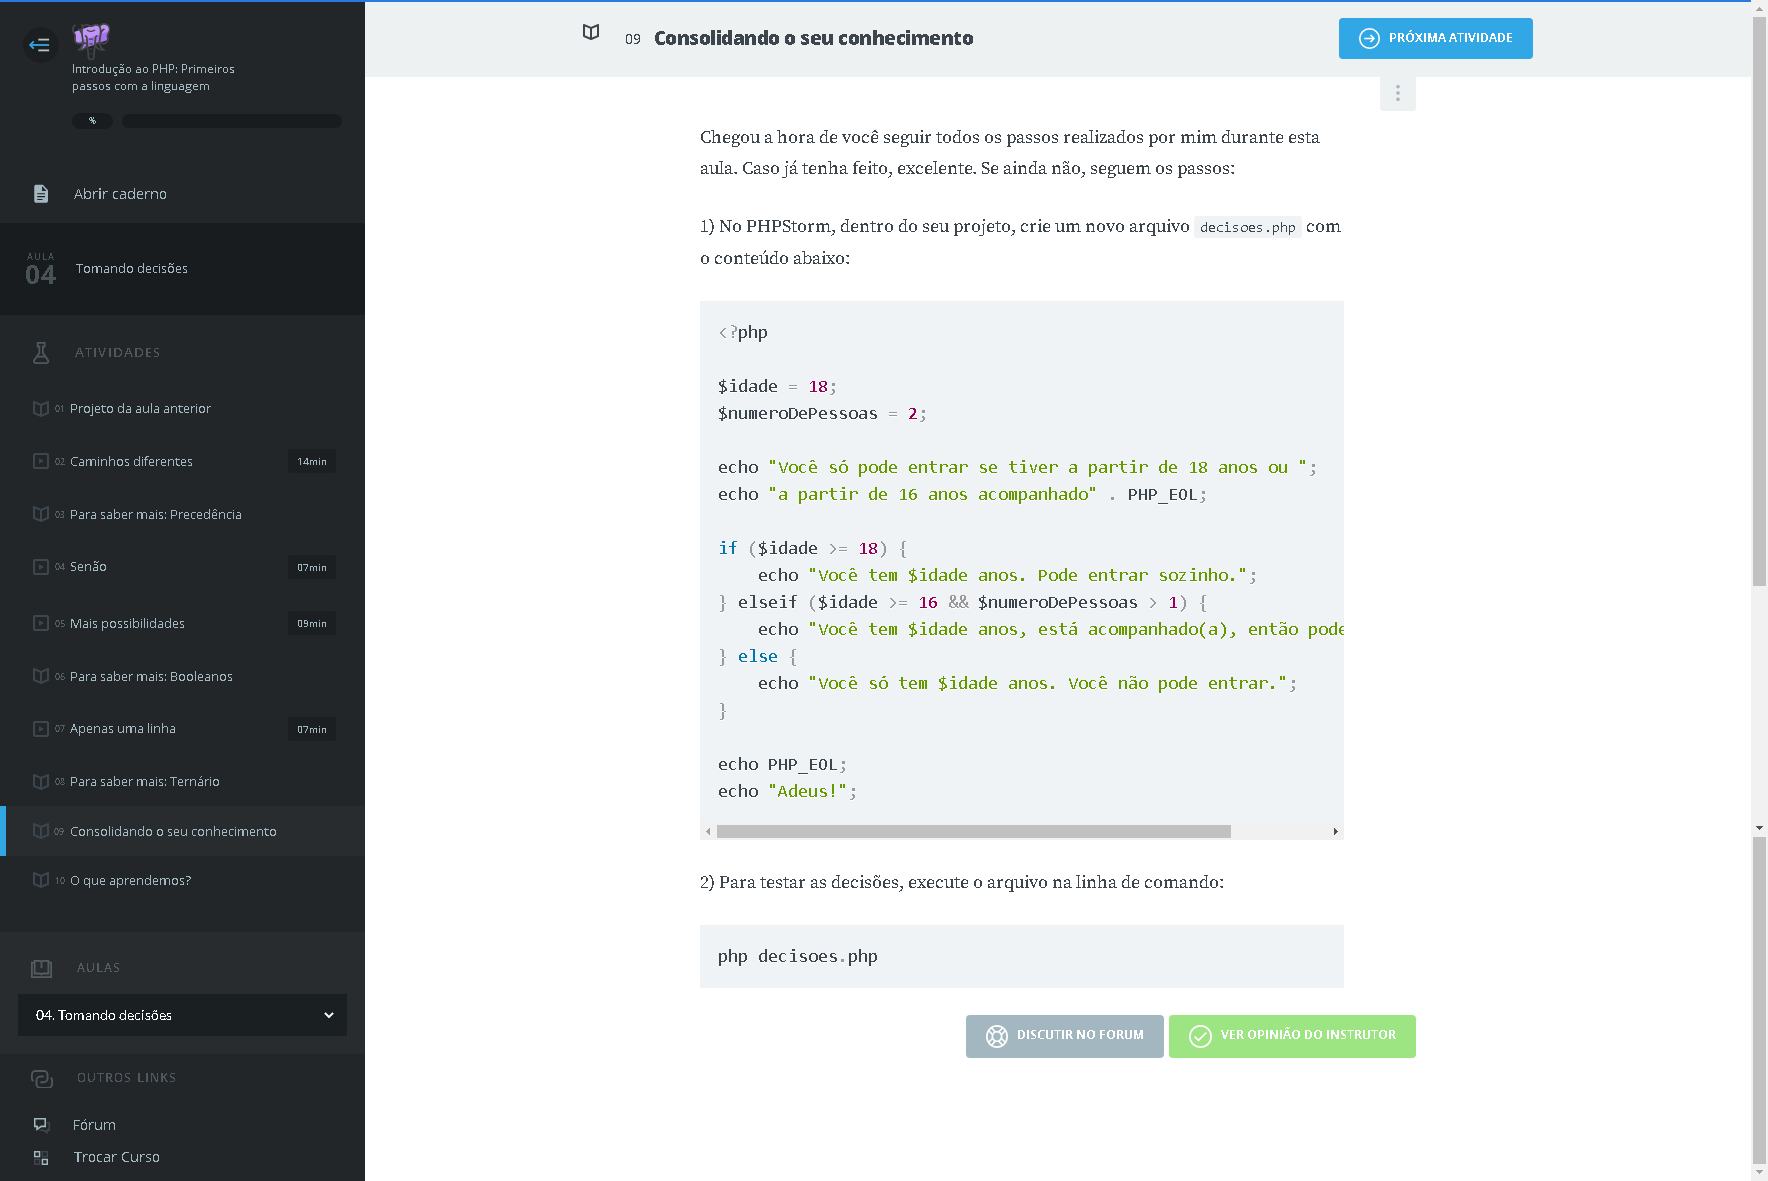The width and height of the screenshot is (1768, 1181).
Task: Open 'O que aprendemos?' activity
Action: click(x=130, y=881)
